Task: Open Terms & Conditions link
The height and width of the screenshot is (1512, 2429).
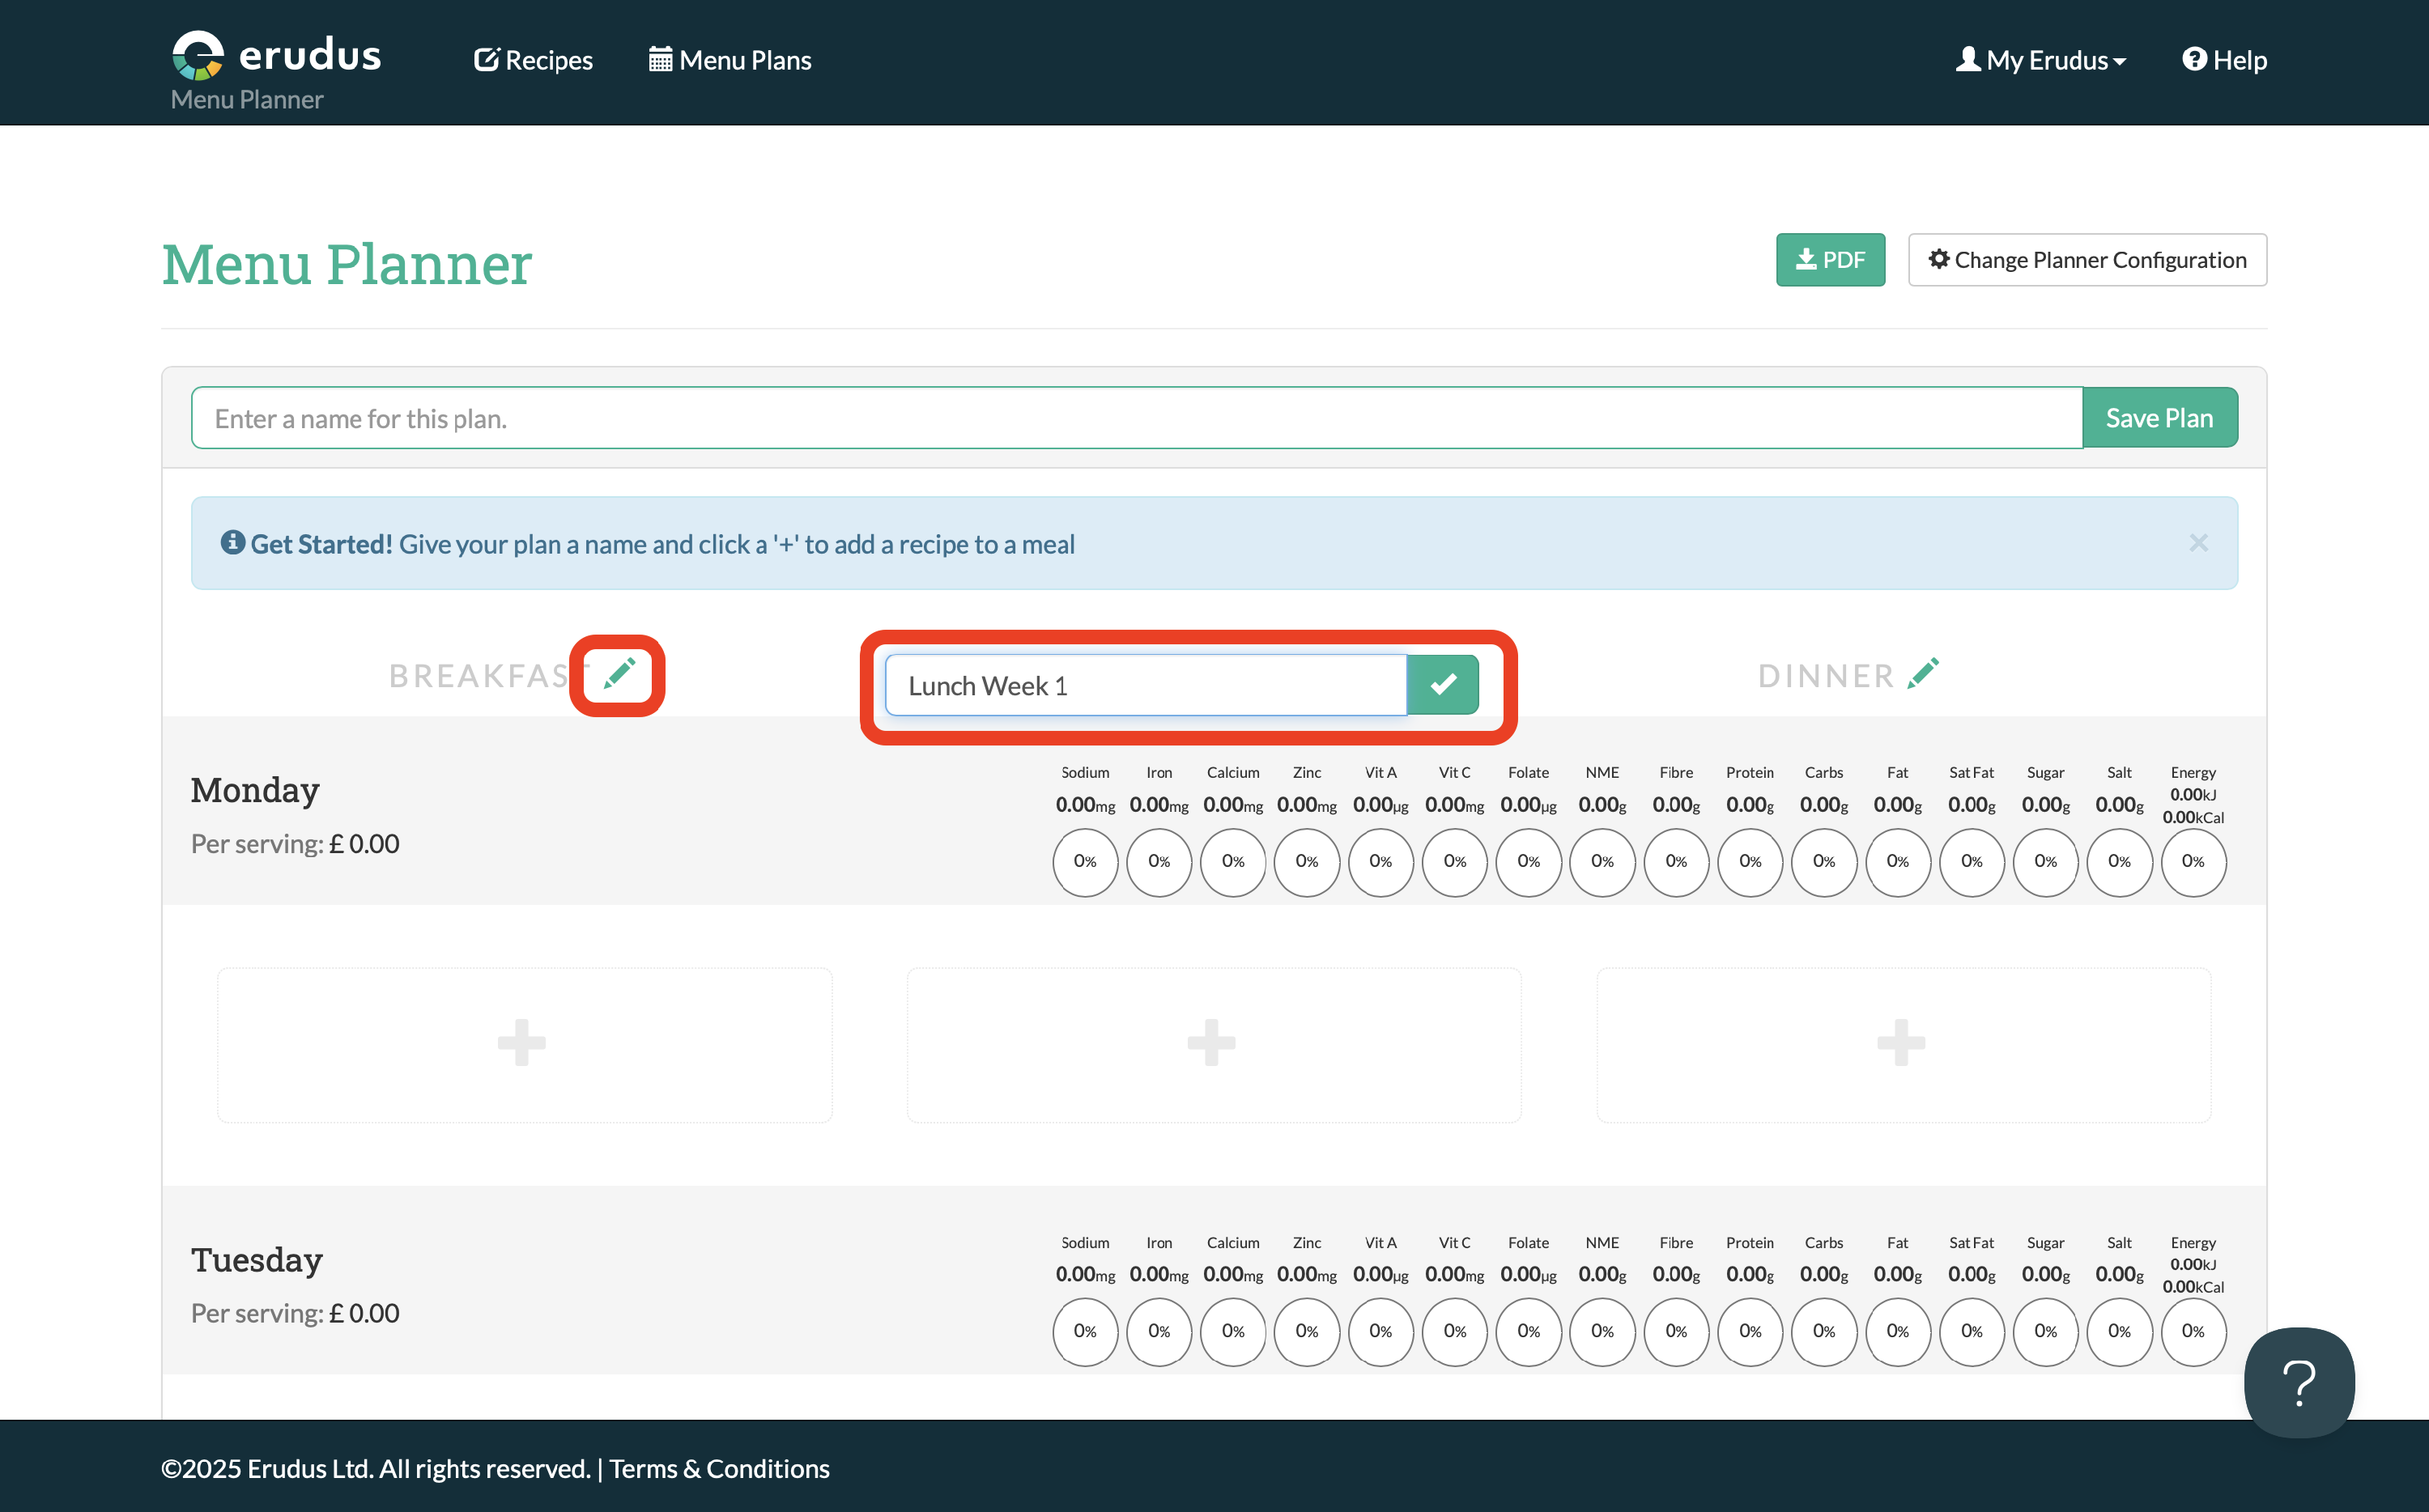Action: pos(719,1468)
